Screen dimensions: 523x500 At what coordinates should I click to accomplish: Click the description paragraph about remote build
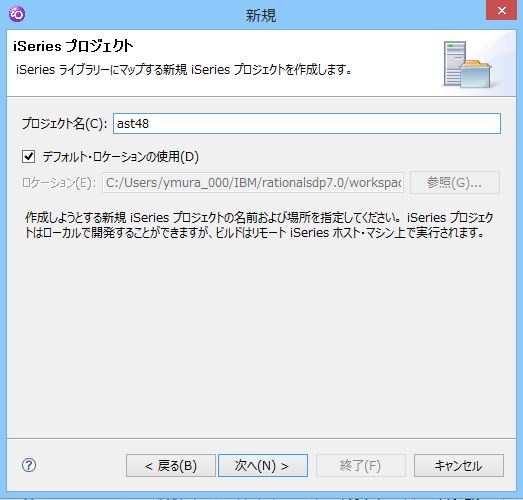pos(259,225)
